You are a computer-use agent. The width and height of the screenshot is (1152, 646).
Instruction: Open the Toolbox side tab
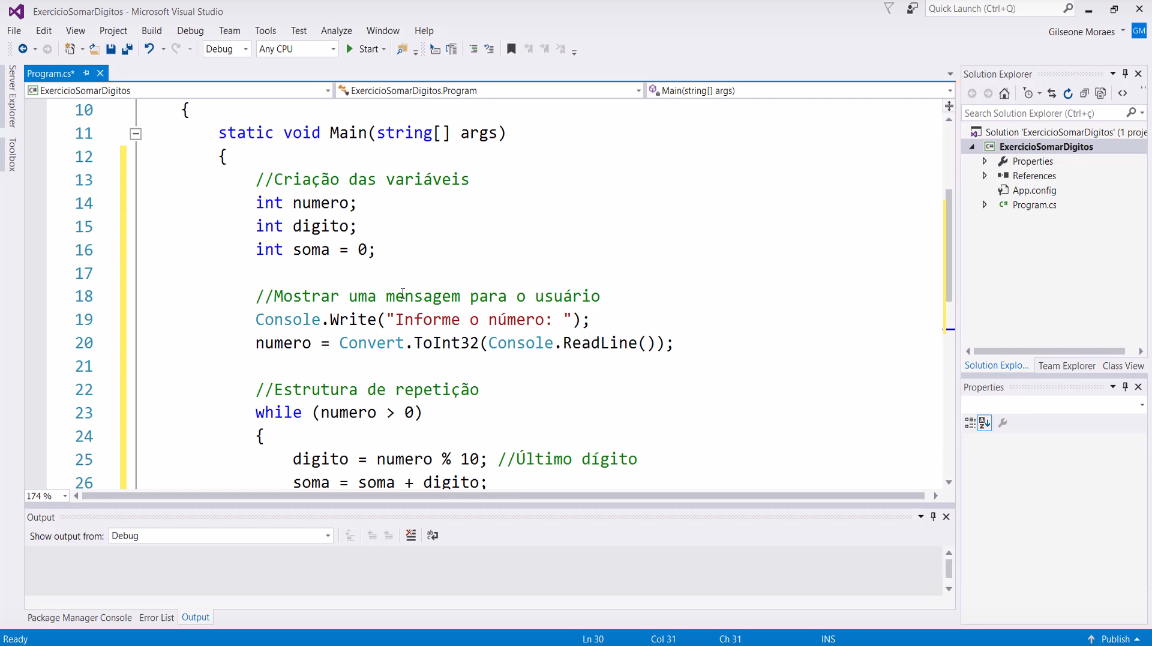point(12,154)
